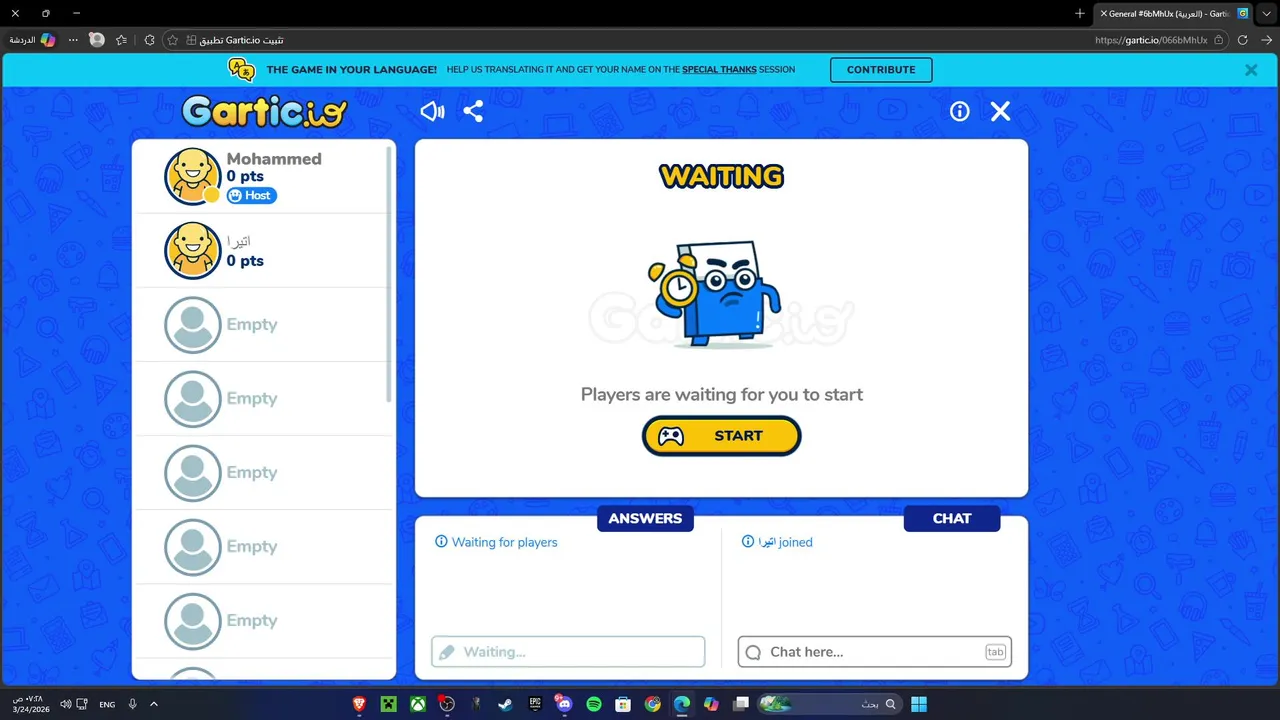Viewport: 1280px width, 720px height.
Task: Open volume control in system tray
Action: point(65,704)
